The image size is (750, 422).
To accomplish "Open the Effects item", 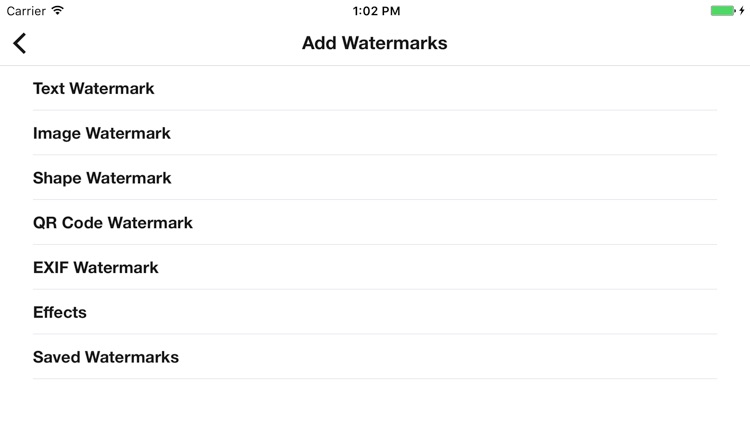I will pyautogui.click(x=60, y=313).
